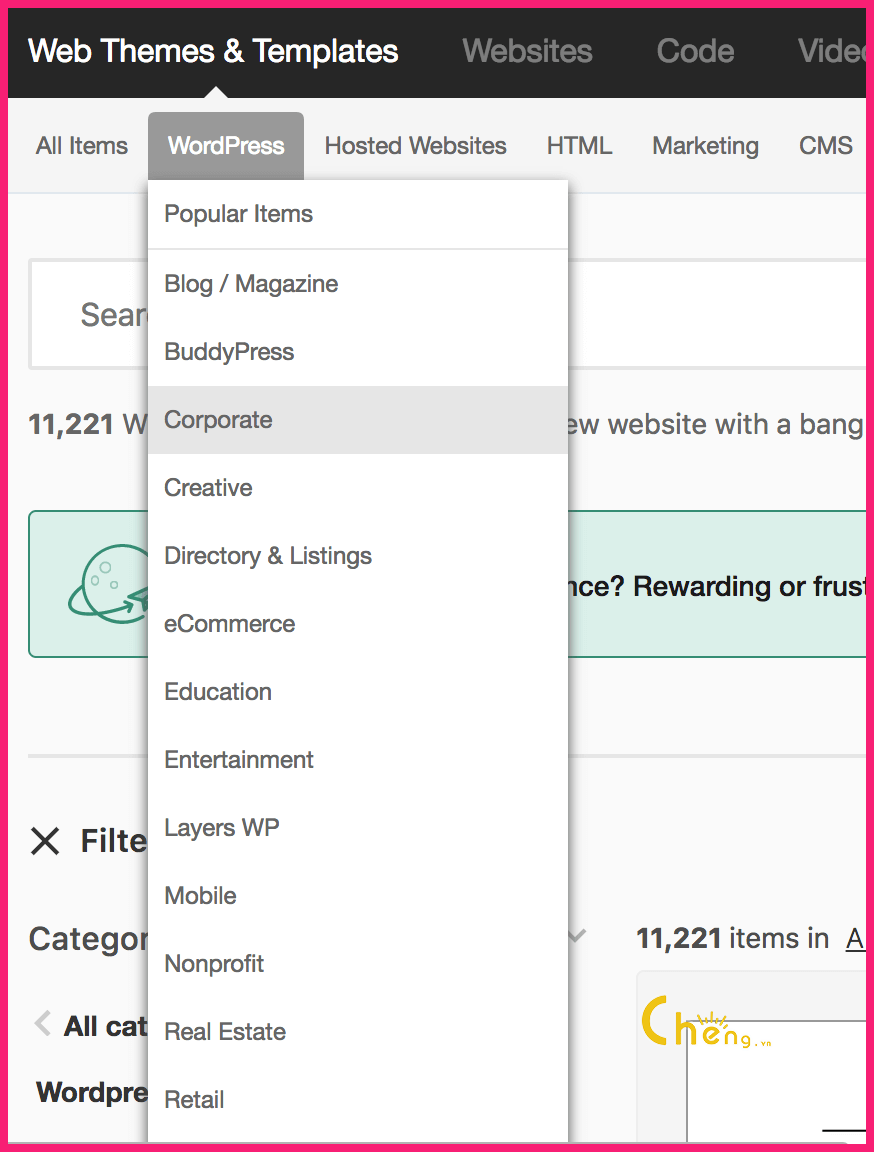Screen dimensions: 874x1152
Task: Open the Code top navigation link
Action: point(695,51)
